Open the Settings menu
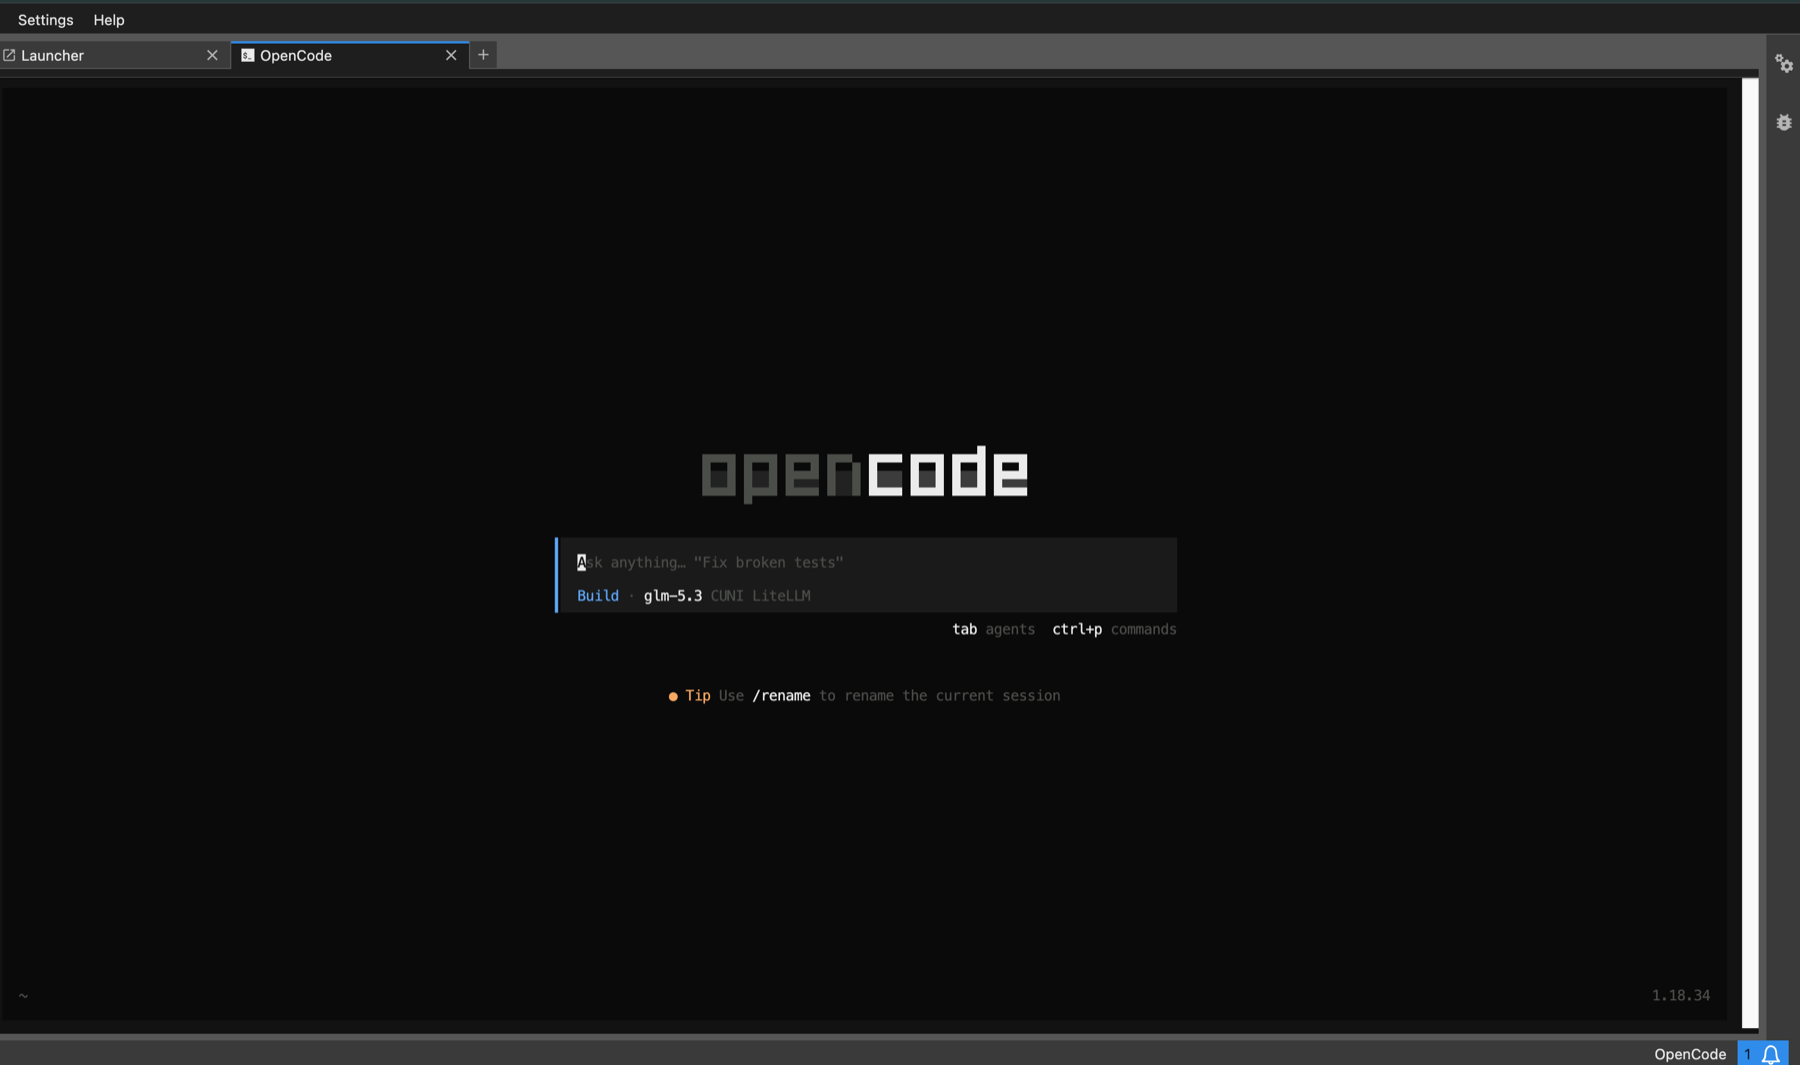The height and width of the screenshot is (1065, 1800). (x=45, y=20)
